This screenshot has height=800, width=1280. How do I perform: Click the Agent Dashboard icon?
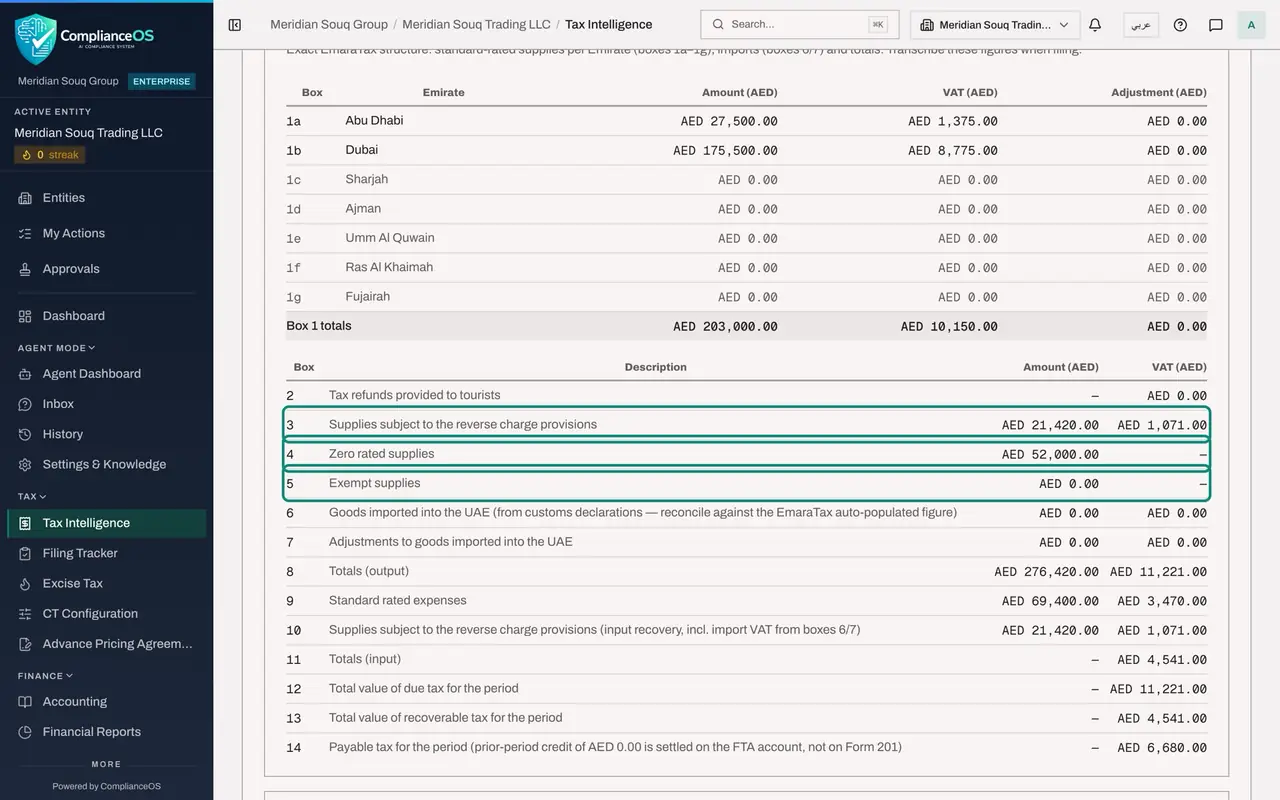(x=25, y=374)
